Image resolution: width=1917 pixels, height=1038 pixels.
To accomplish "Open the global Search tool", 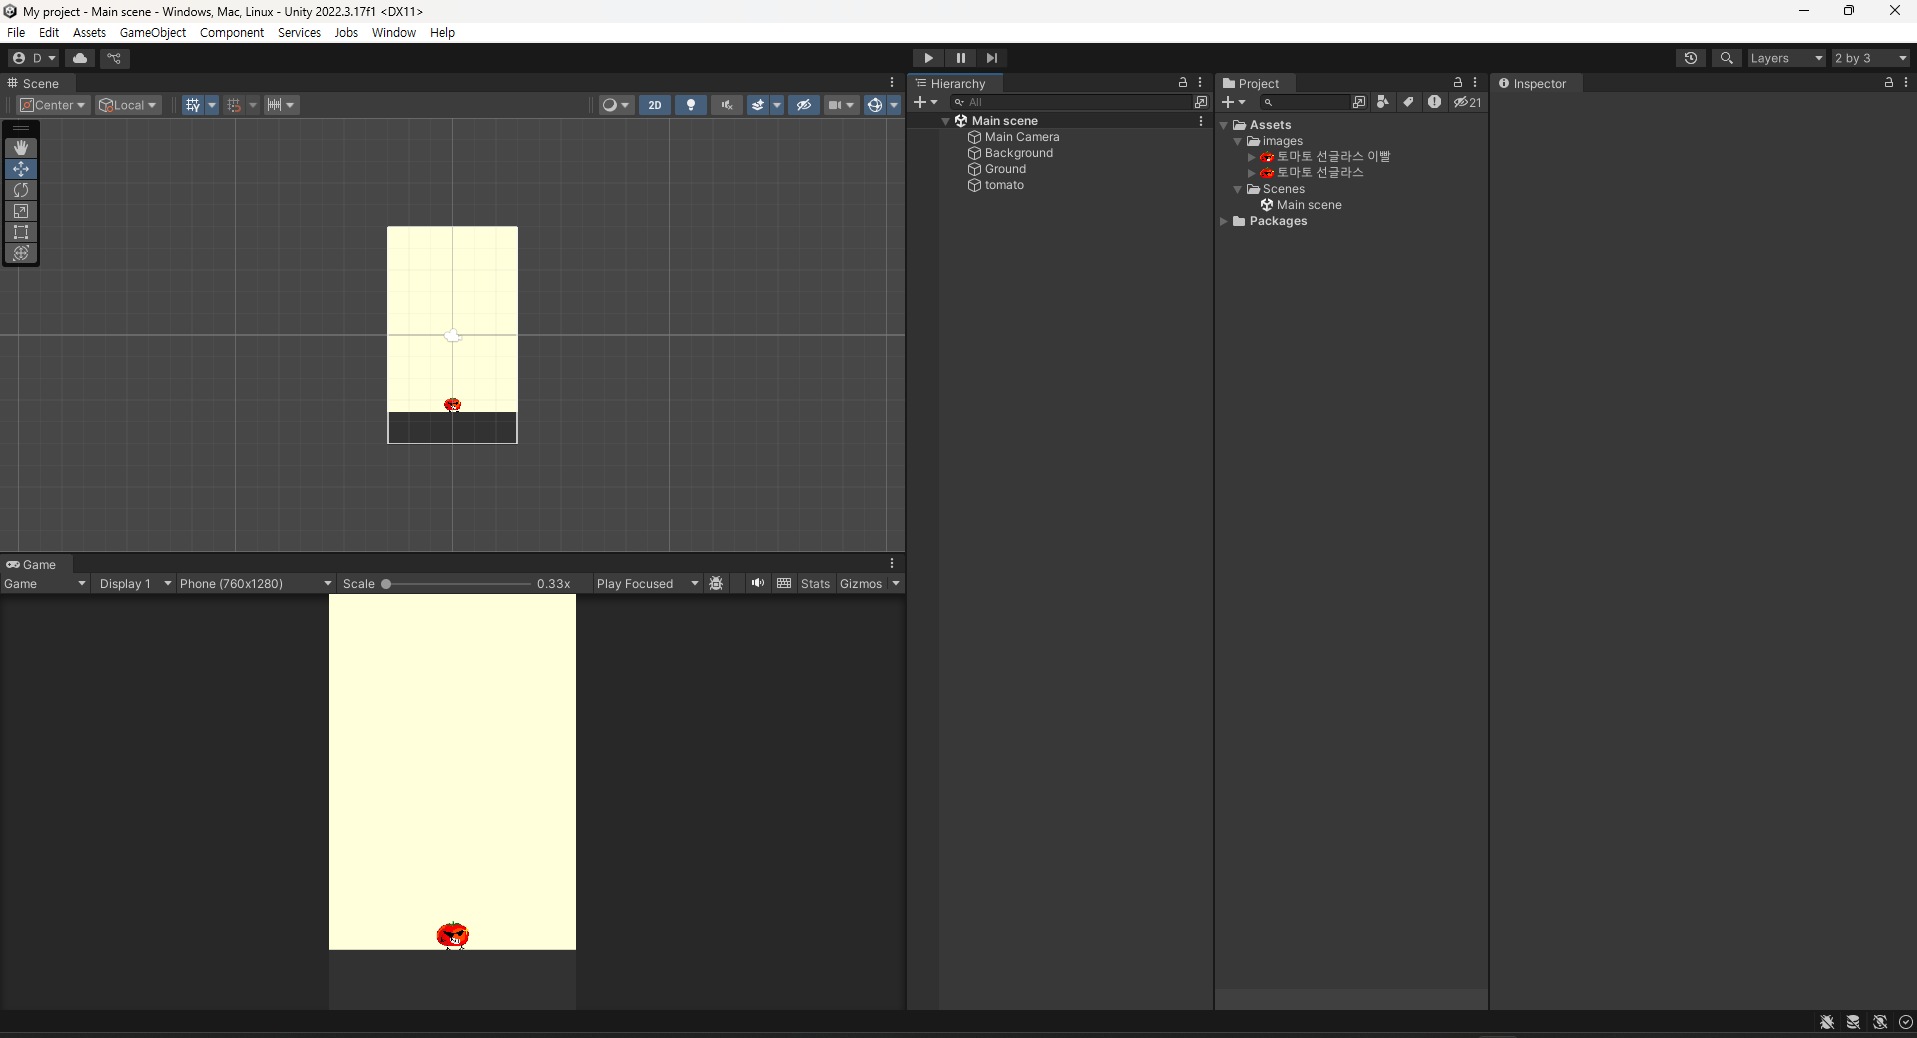I will [x=1726, y=58].
